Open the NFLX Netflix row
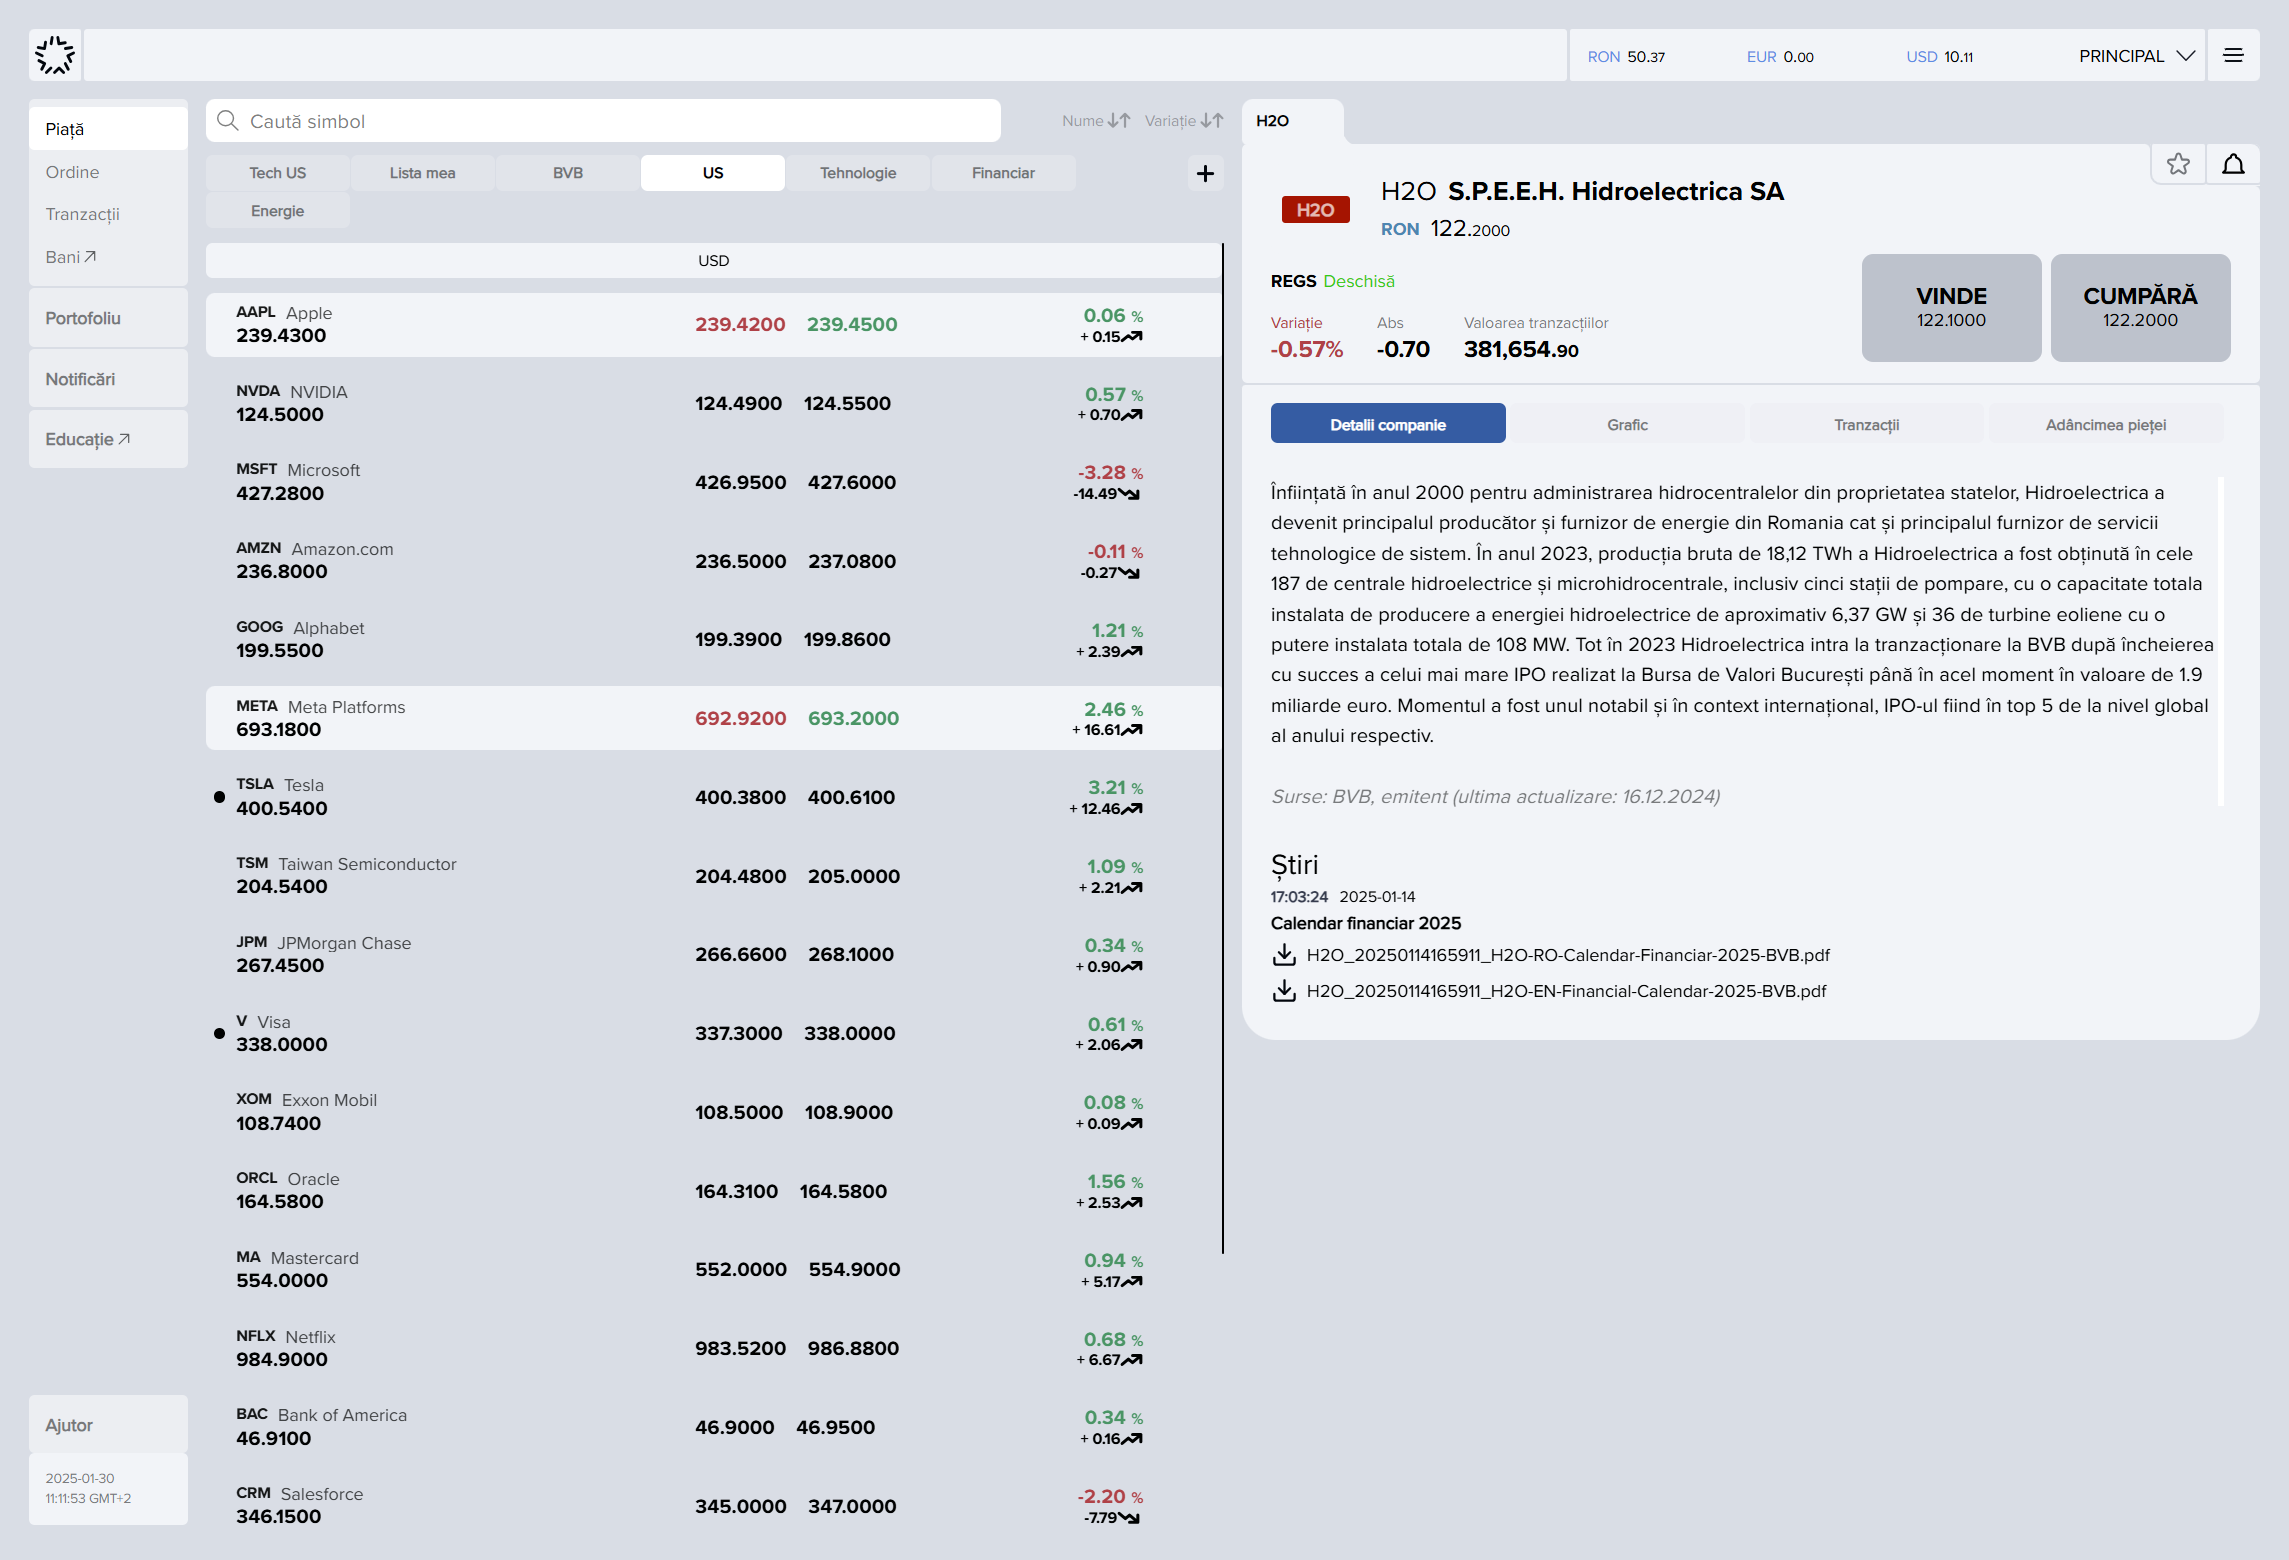2289x1560 pixels. (x=713, y=1348)
